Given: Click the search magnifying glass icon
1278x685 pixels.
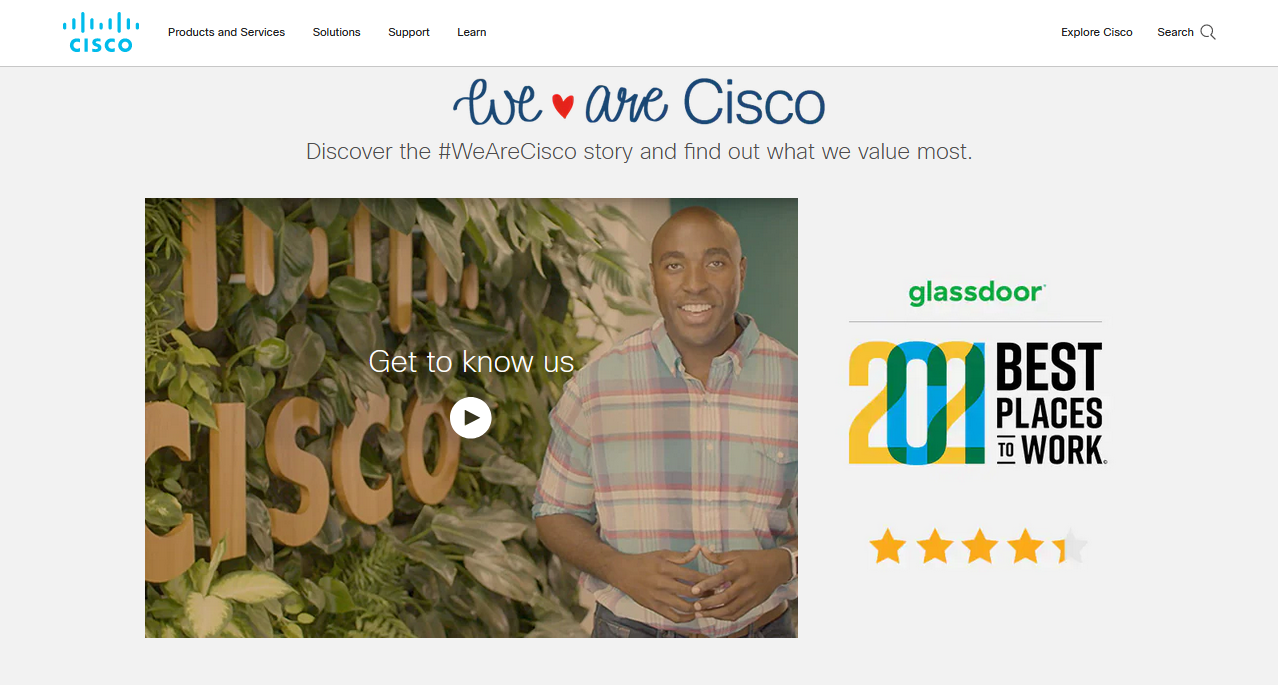Looking at the screenshot, I should [1208, 32].
